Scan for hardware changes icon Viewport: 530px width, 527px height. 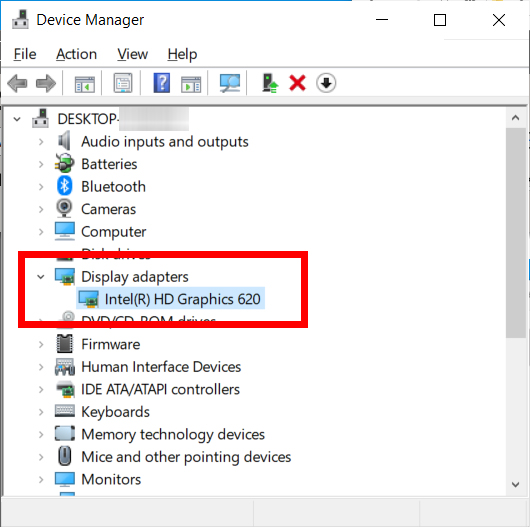[x=230, y=83]
